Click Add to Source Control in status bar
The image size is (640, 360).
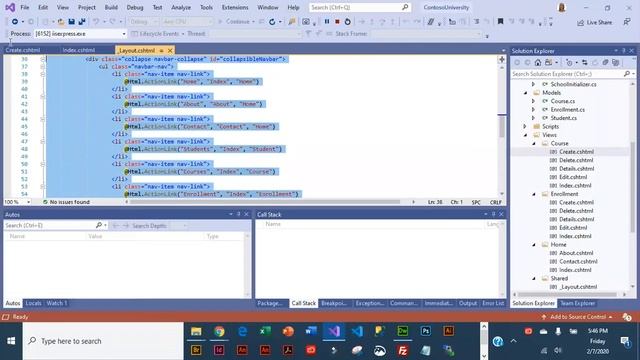(577, 317)
